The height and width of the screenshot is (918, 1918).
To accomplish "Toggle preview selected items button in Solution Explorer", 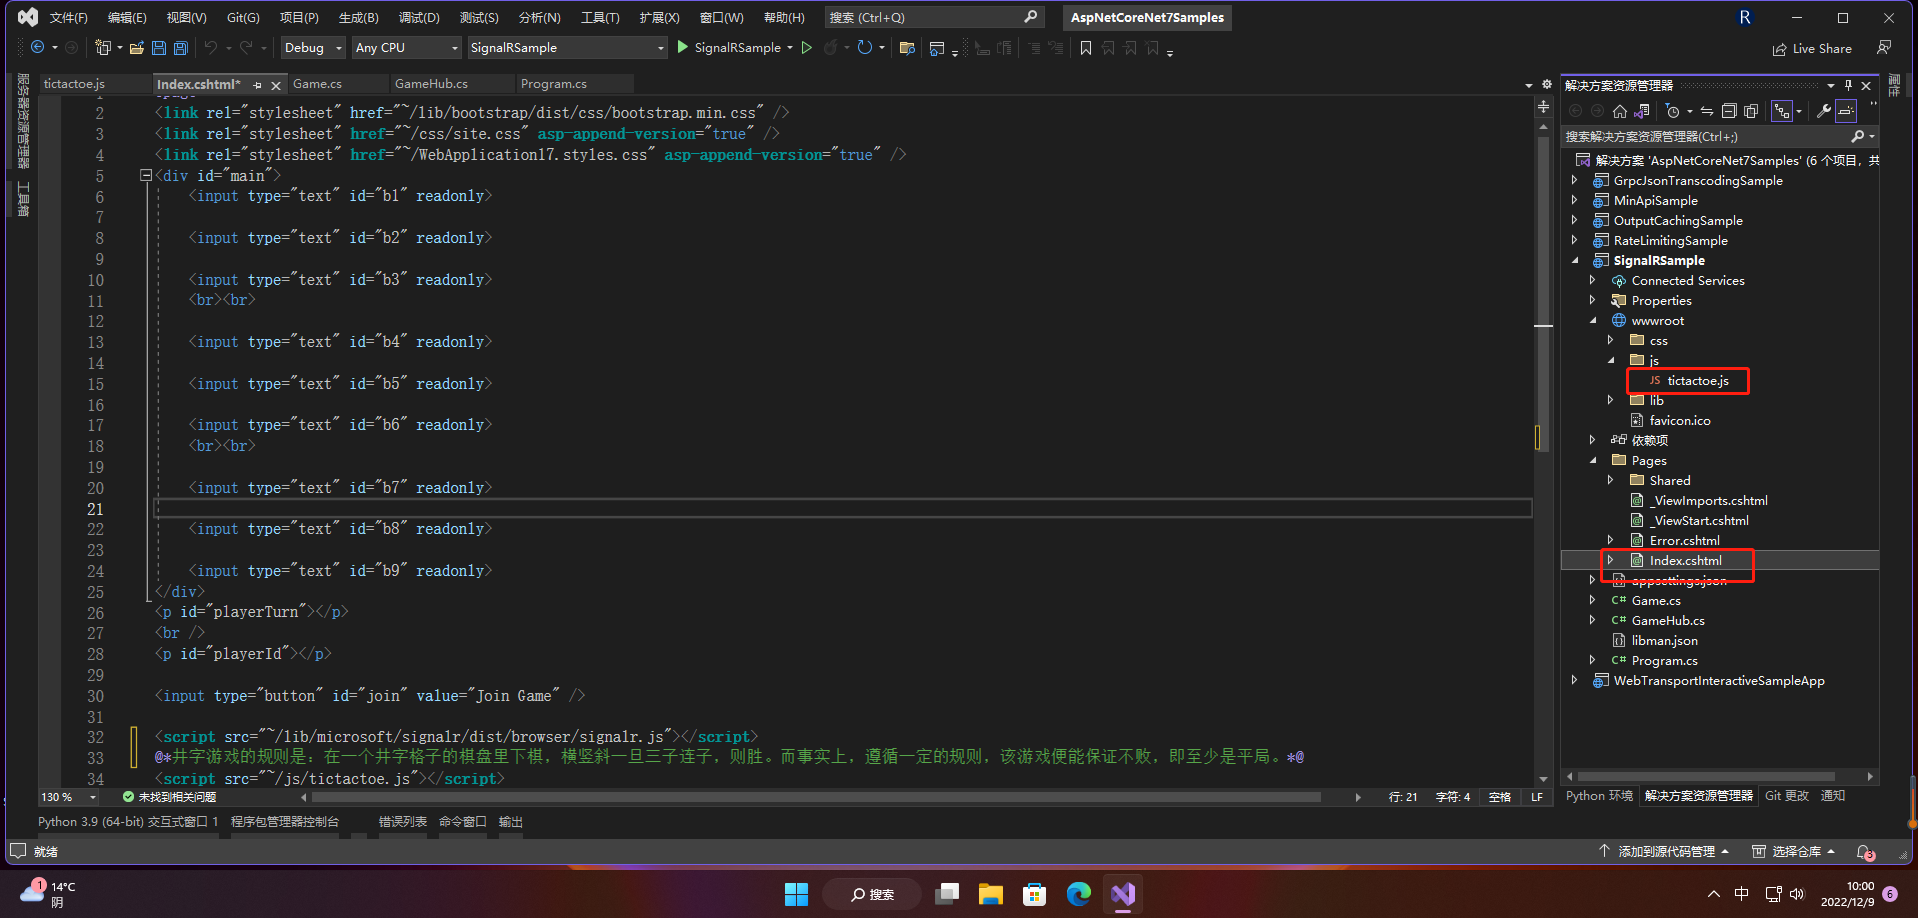I will [x=1846, y=111].
